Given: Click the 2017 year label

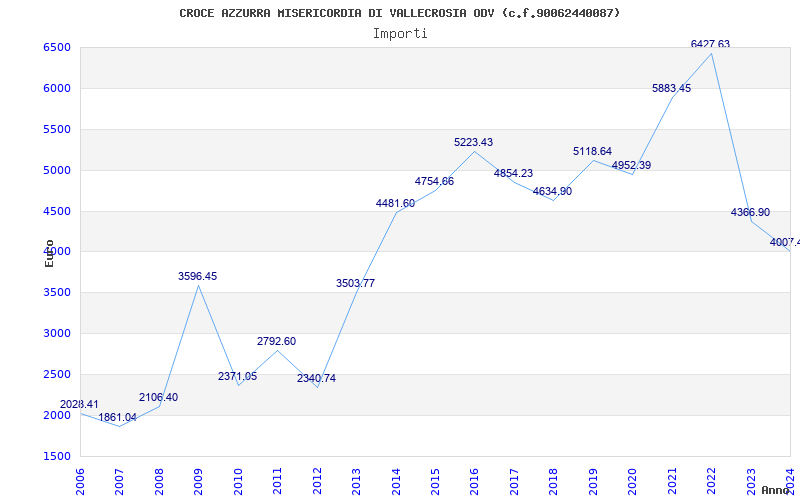Looking at the screenshot, I should 514,481.
